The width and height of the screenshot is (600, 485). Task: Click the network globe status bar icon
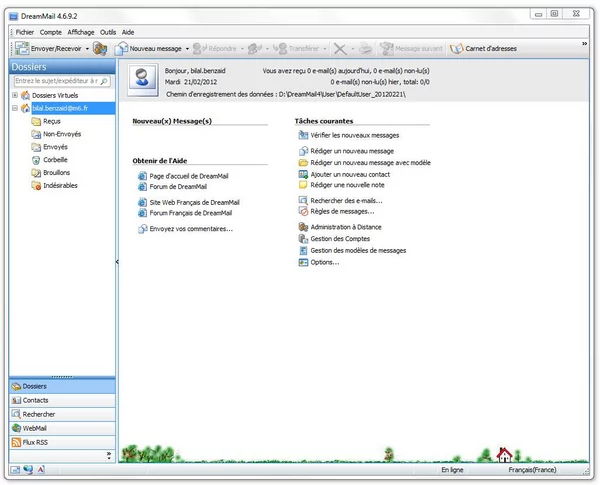[x=28, y=470]
